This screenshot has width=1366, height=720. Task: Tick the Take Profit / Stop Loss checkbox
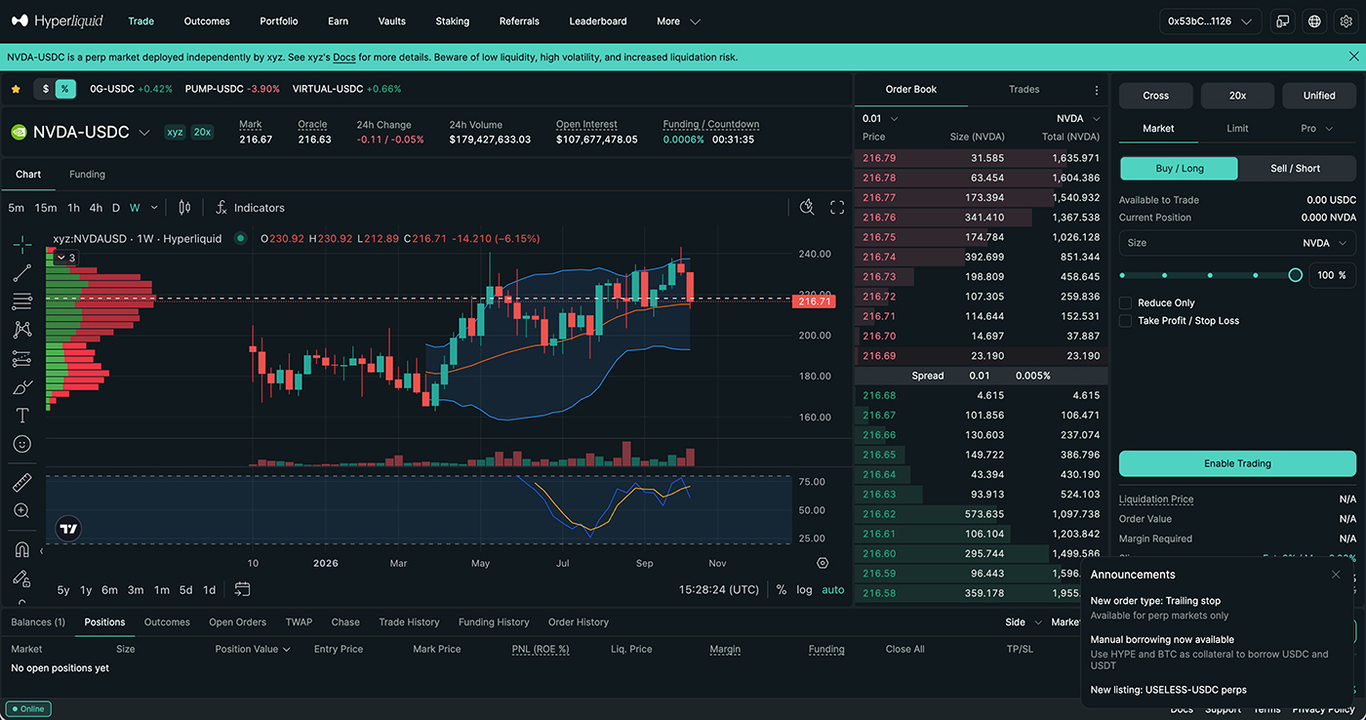[x=1126, y=321]
